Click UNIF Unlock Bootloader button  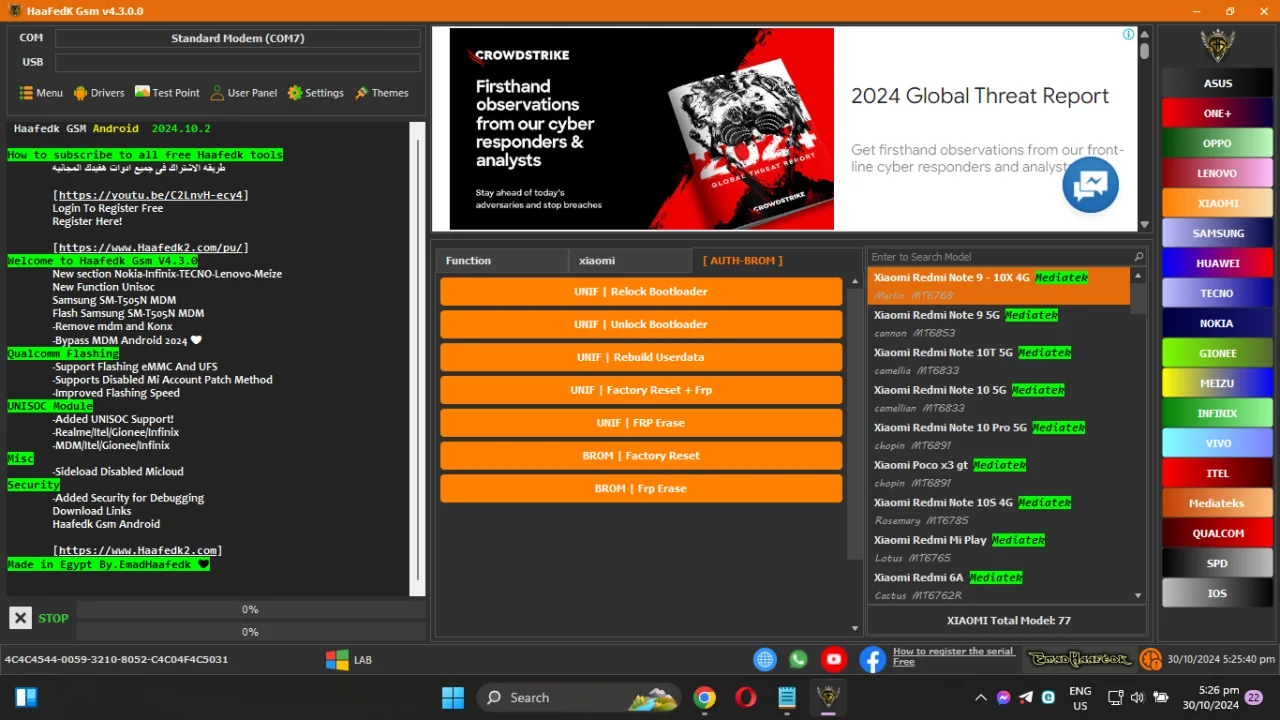(641, 325)
